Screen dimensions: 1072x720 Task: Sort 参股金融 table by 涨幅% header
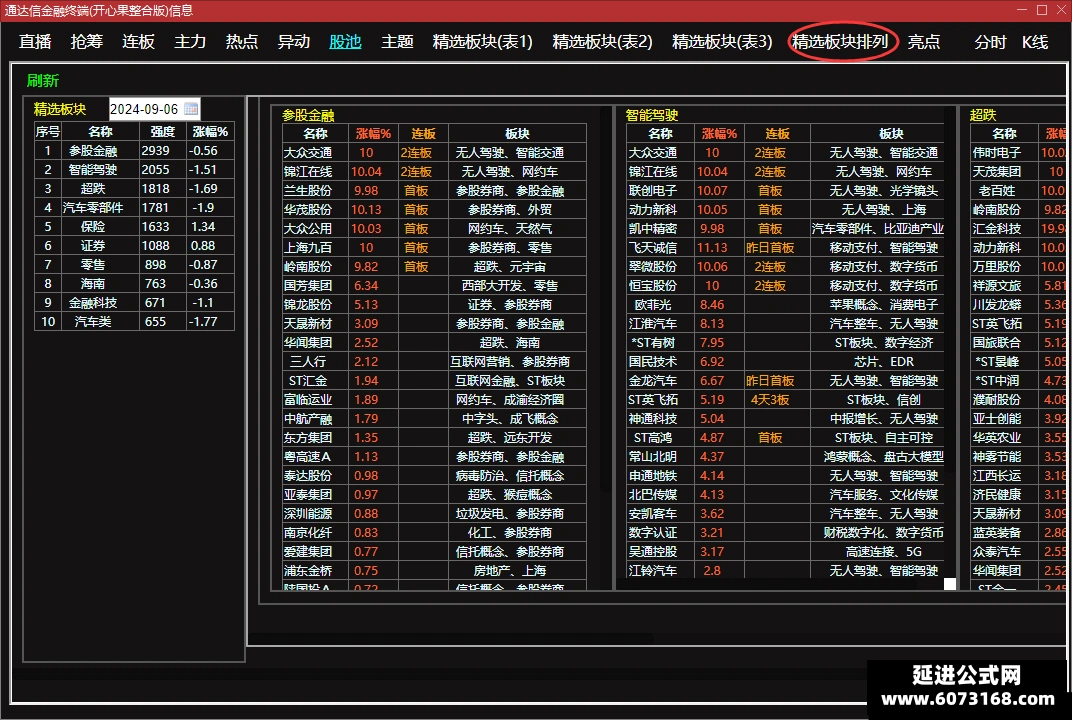click(x=373, y=133)
